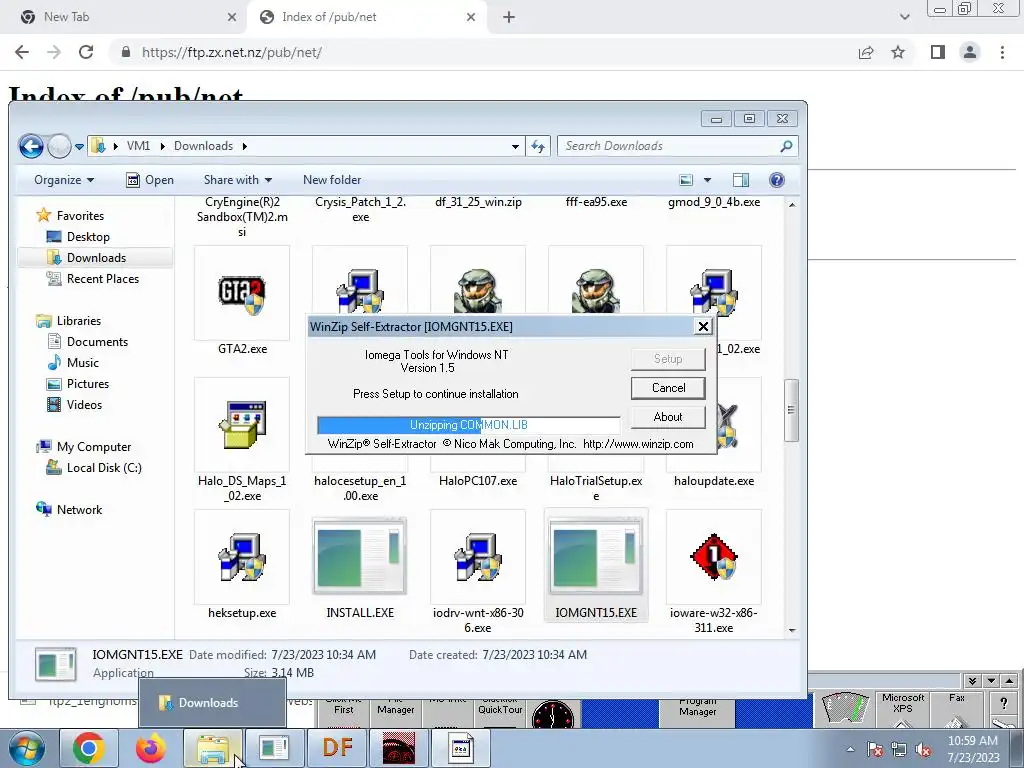Viewport: 1024px width, 768px height.
Task: Open Firefox from the taskbar
Action: point(151,748)
